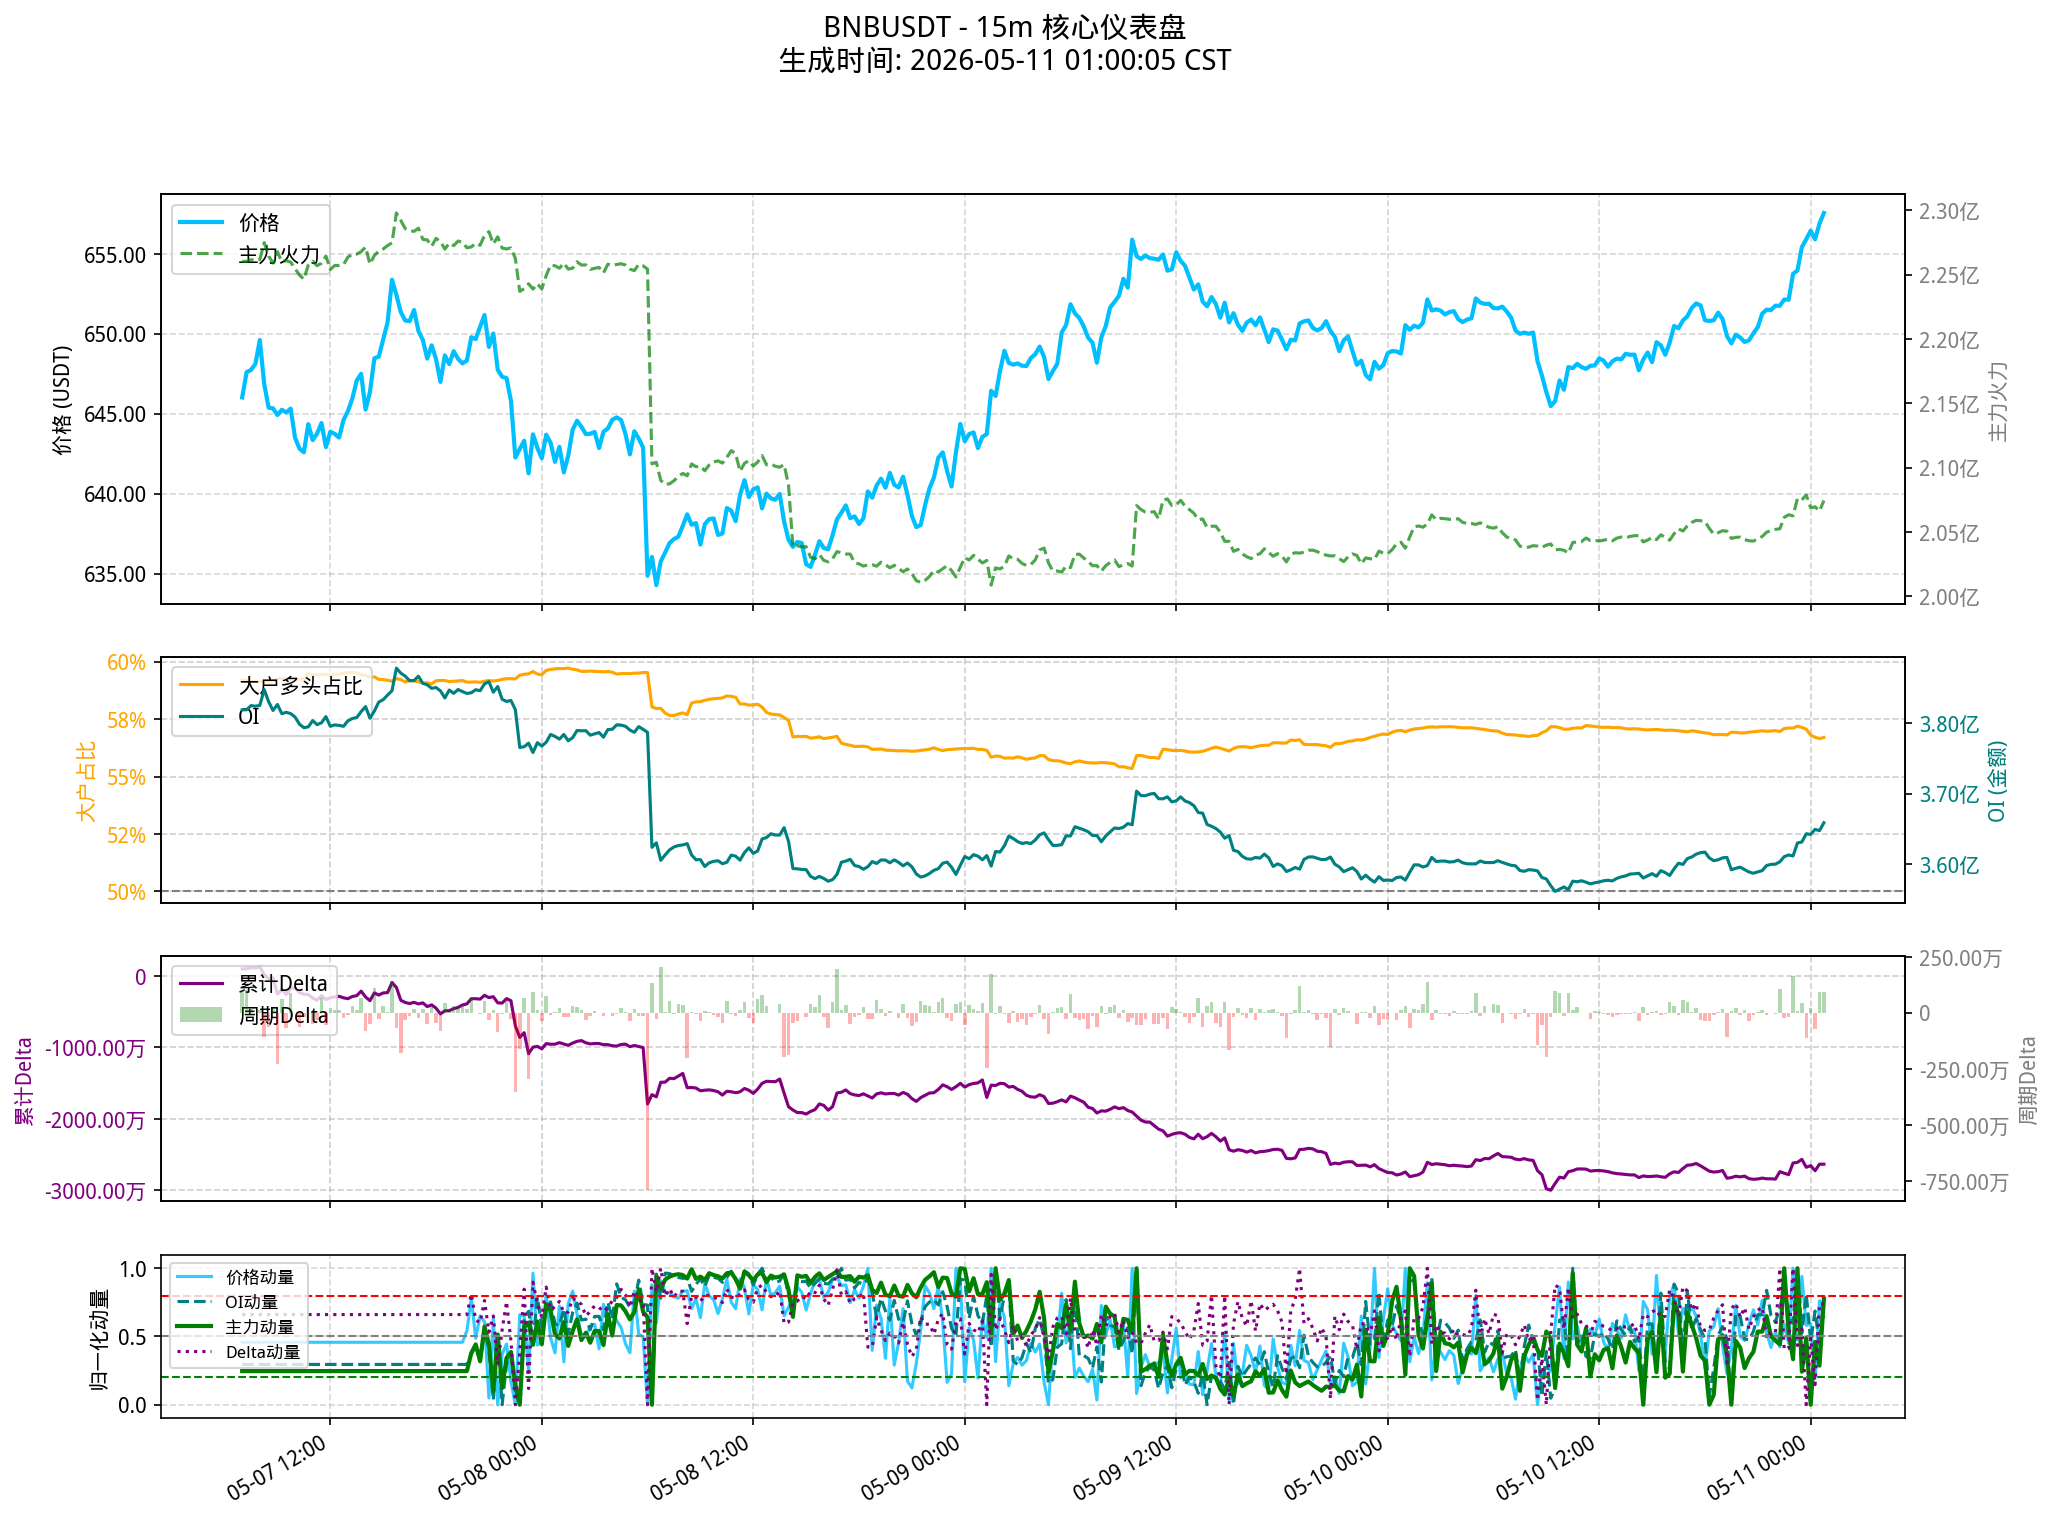
Task: Click the "05-09 12:00" time axis label
Action: pos(1123,1467)
